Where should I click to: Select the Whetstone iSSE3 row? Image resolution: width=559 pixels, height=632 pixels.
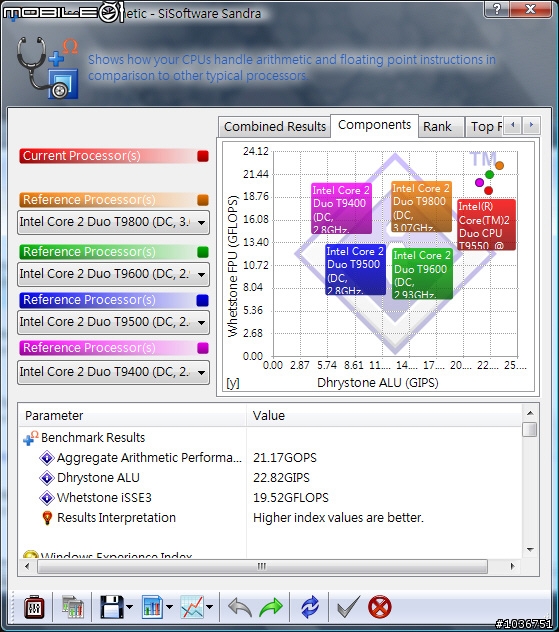270,498
